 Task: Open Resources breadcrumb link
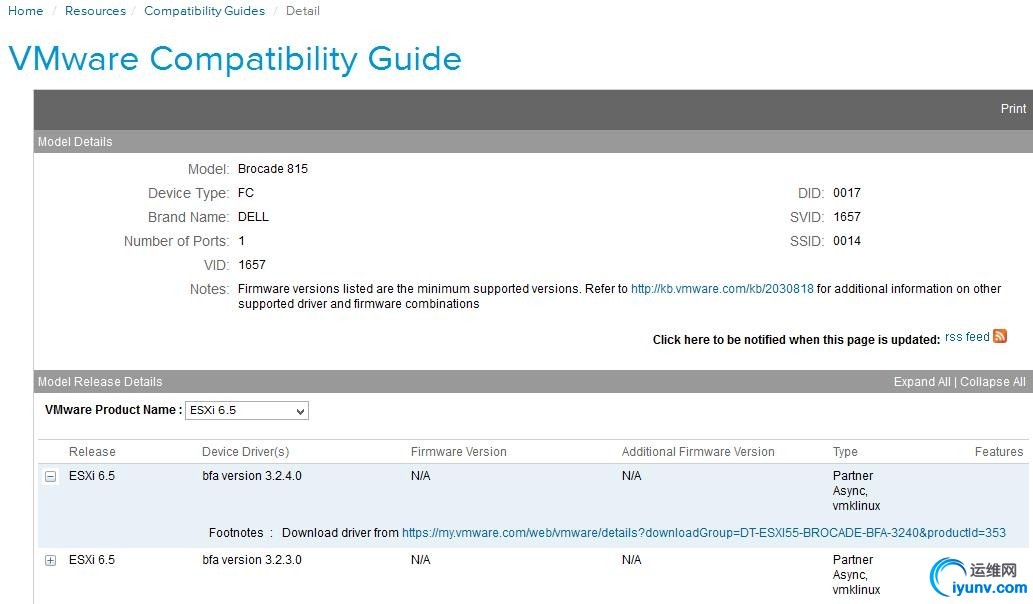click(x=96, y=11)
